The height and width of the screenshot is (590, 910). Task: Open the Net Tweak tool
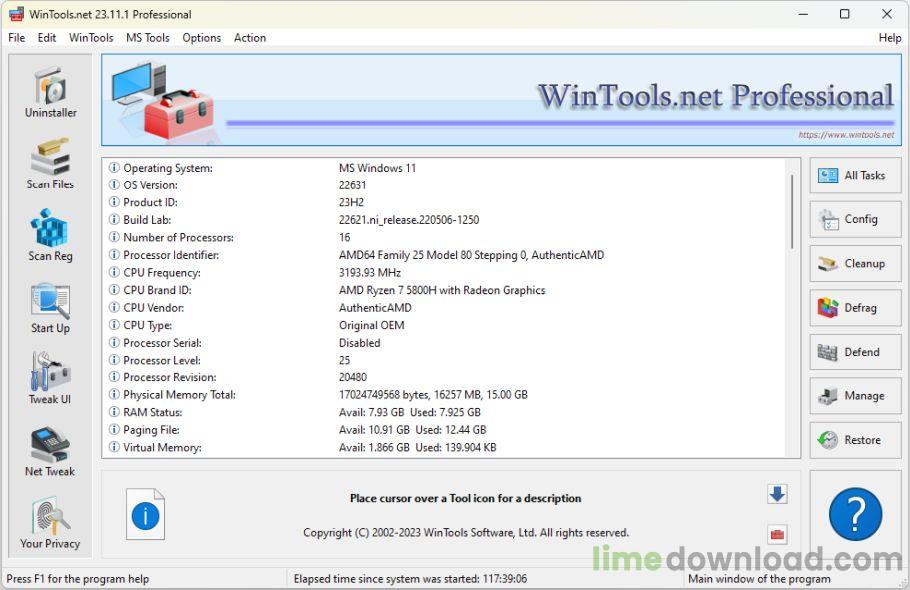(49, 447)
